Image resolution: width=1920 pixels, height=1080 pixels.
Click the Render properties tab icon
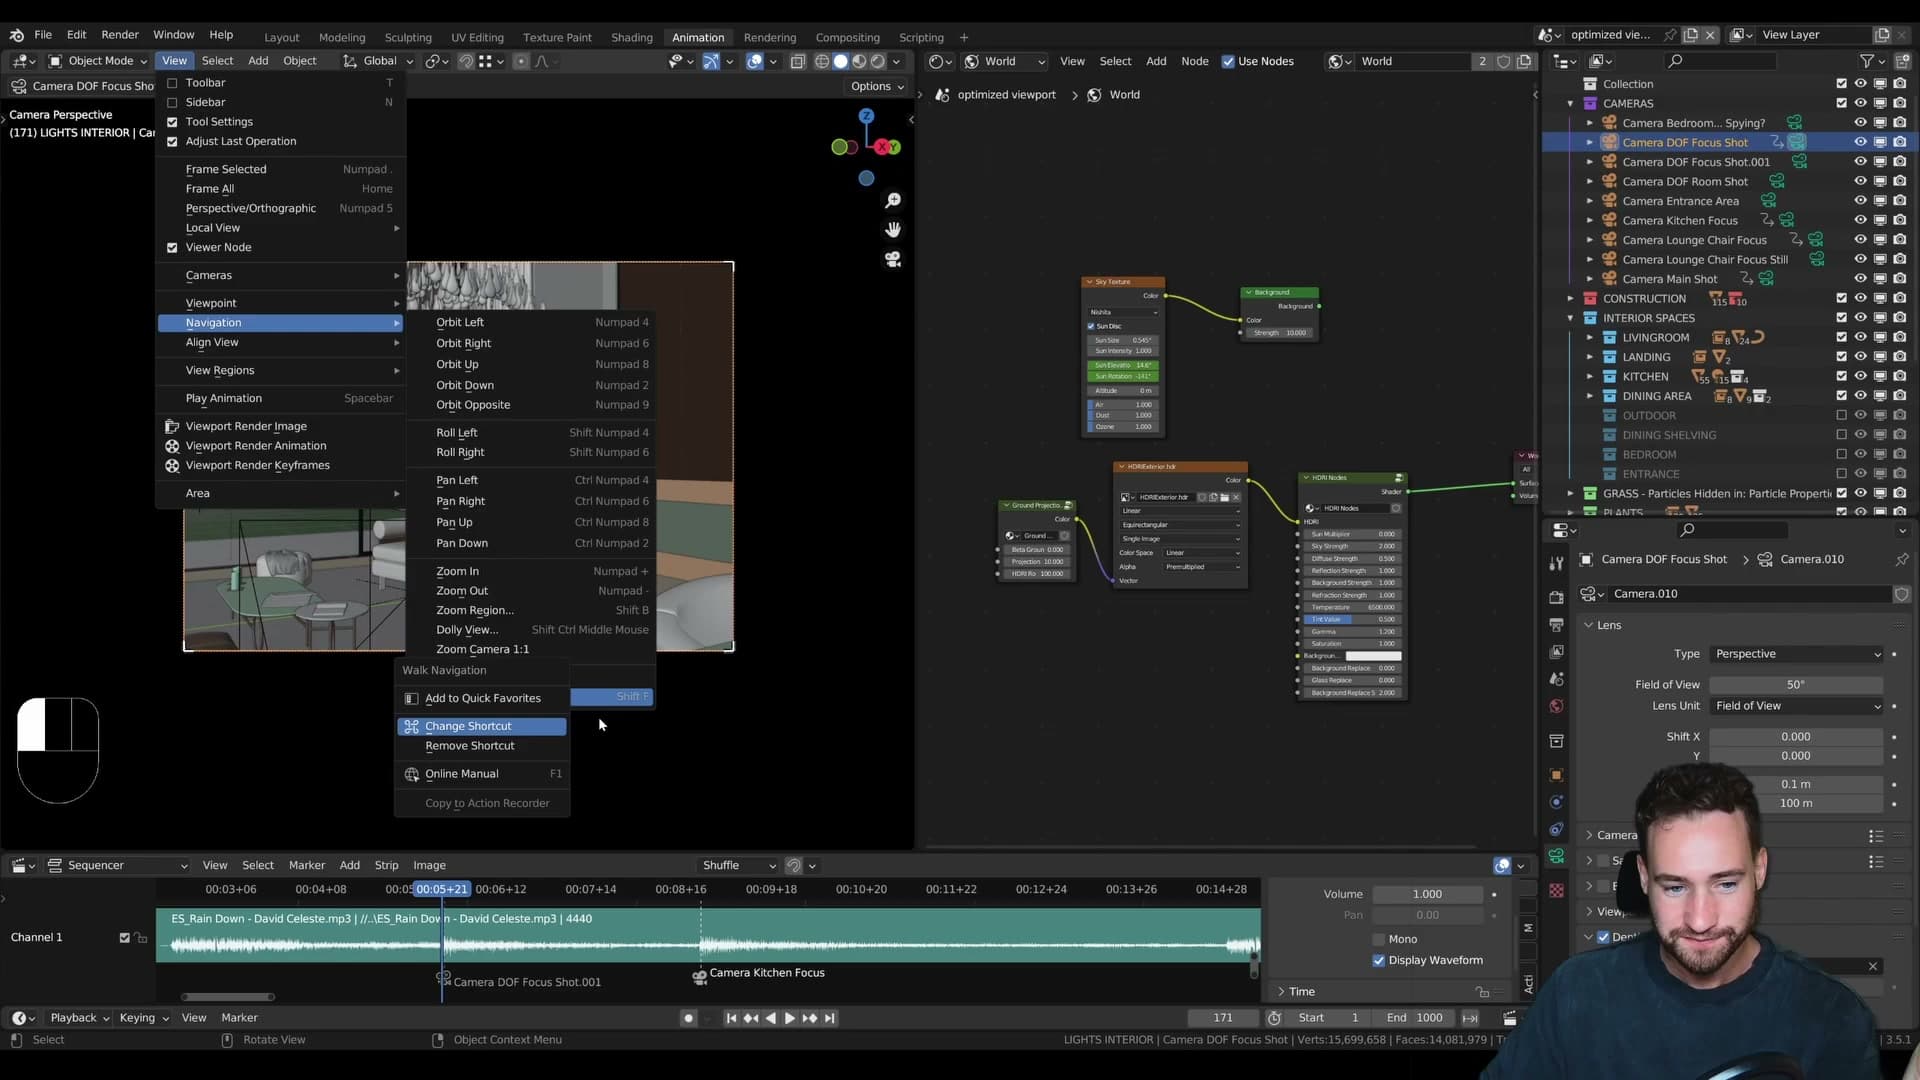pyautogui.click(x=1556, y=597)
